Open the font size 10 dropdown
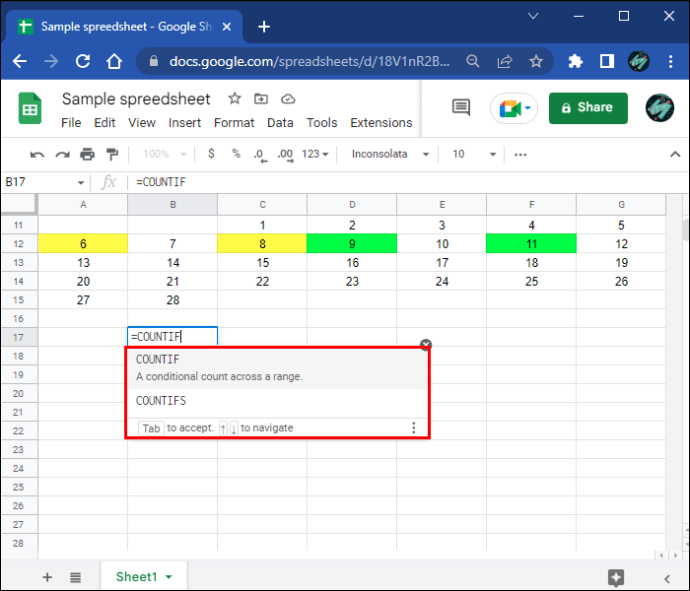Image resolution: width=690 pixels, height=591 pixels. (474, 154)
